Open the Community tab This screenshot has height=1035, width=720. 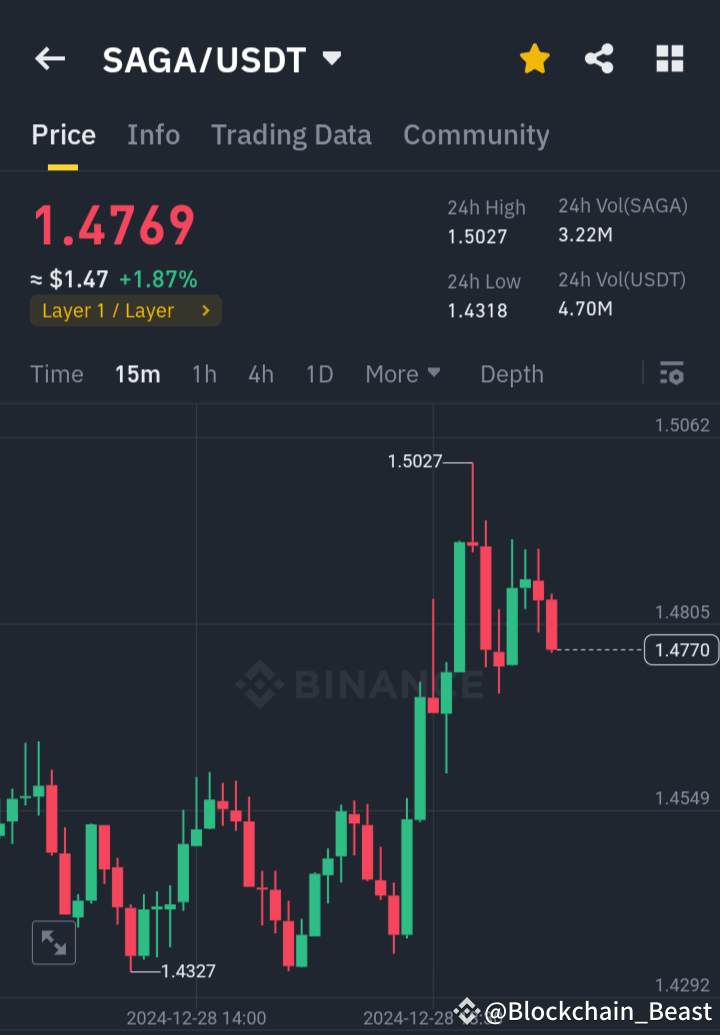[477, 135]
